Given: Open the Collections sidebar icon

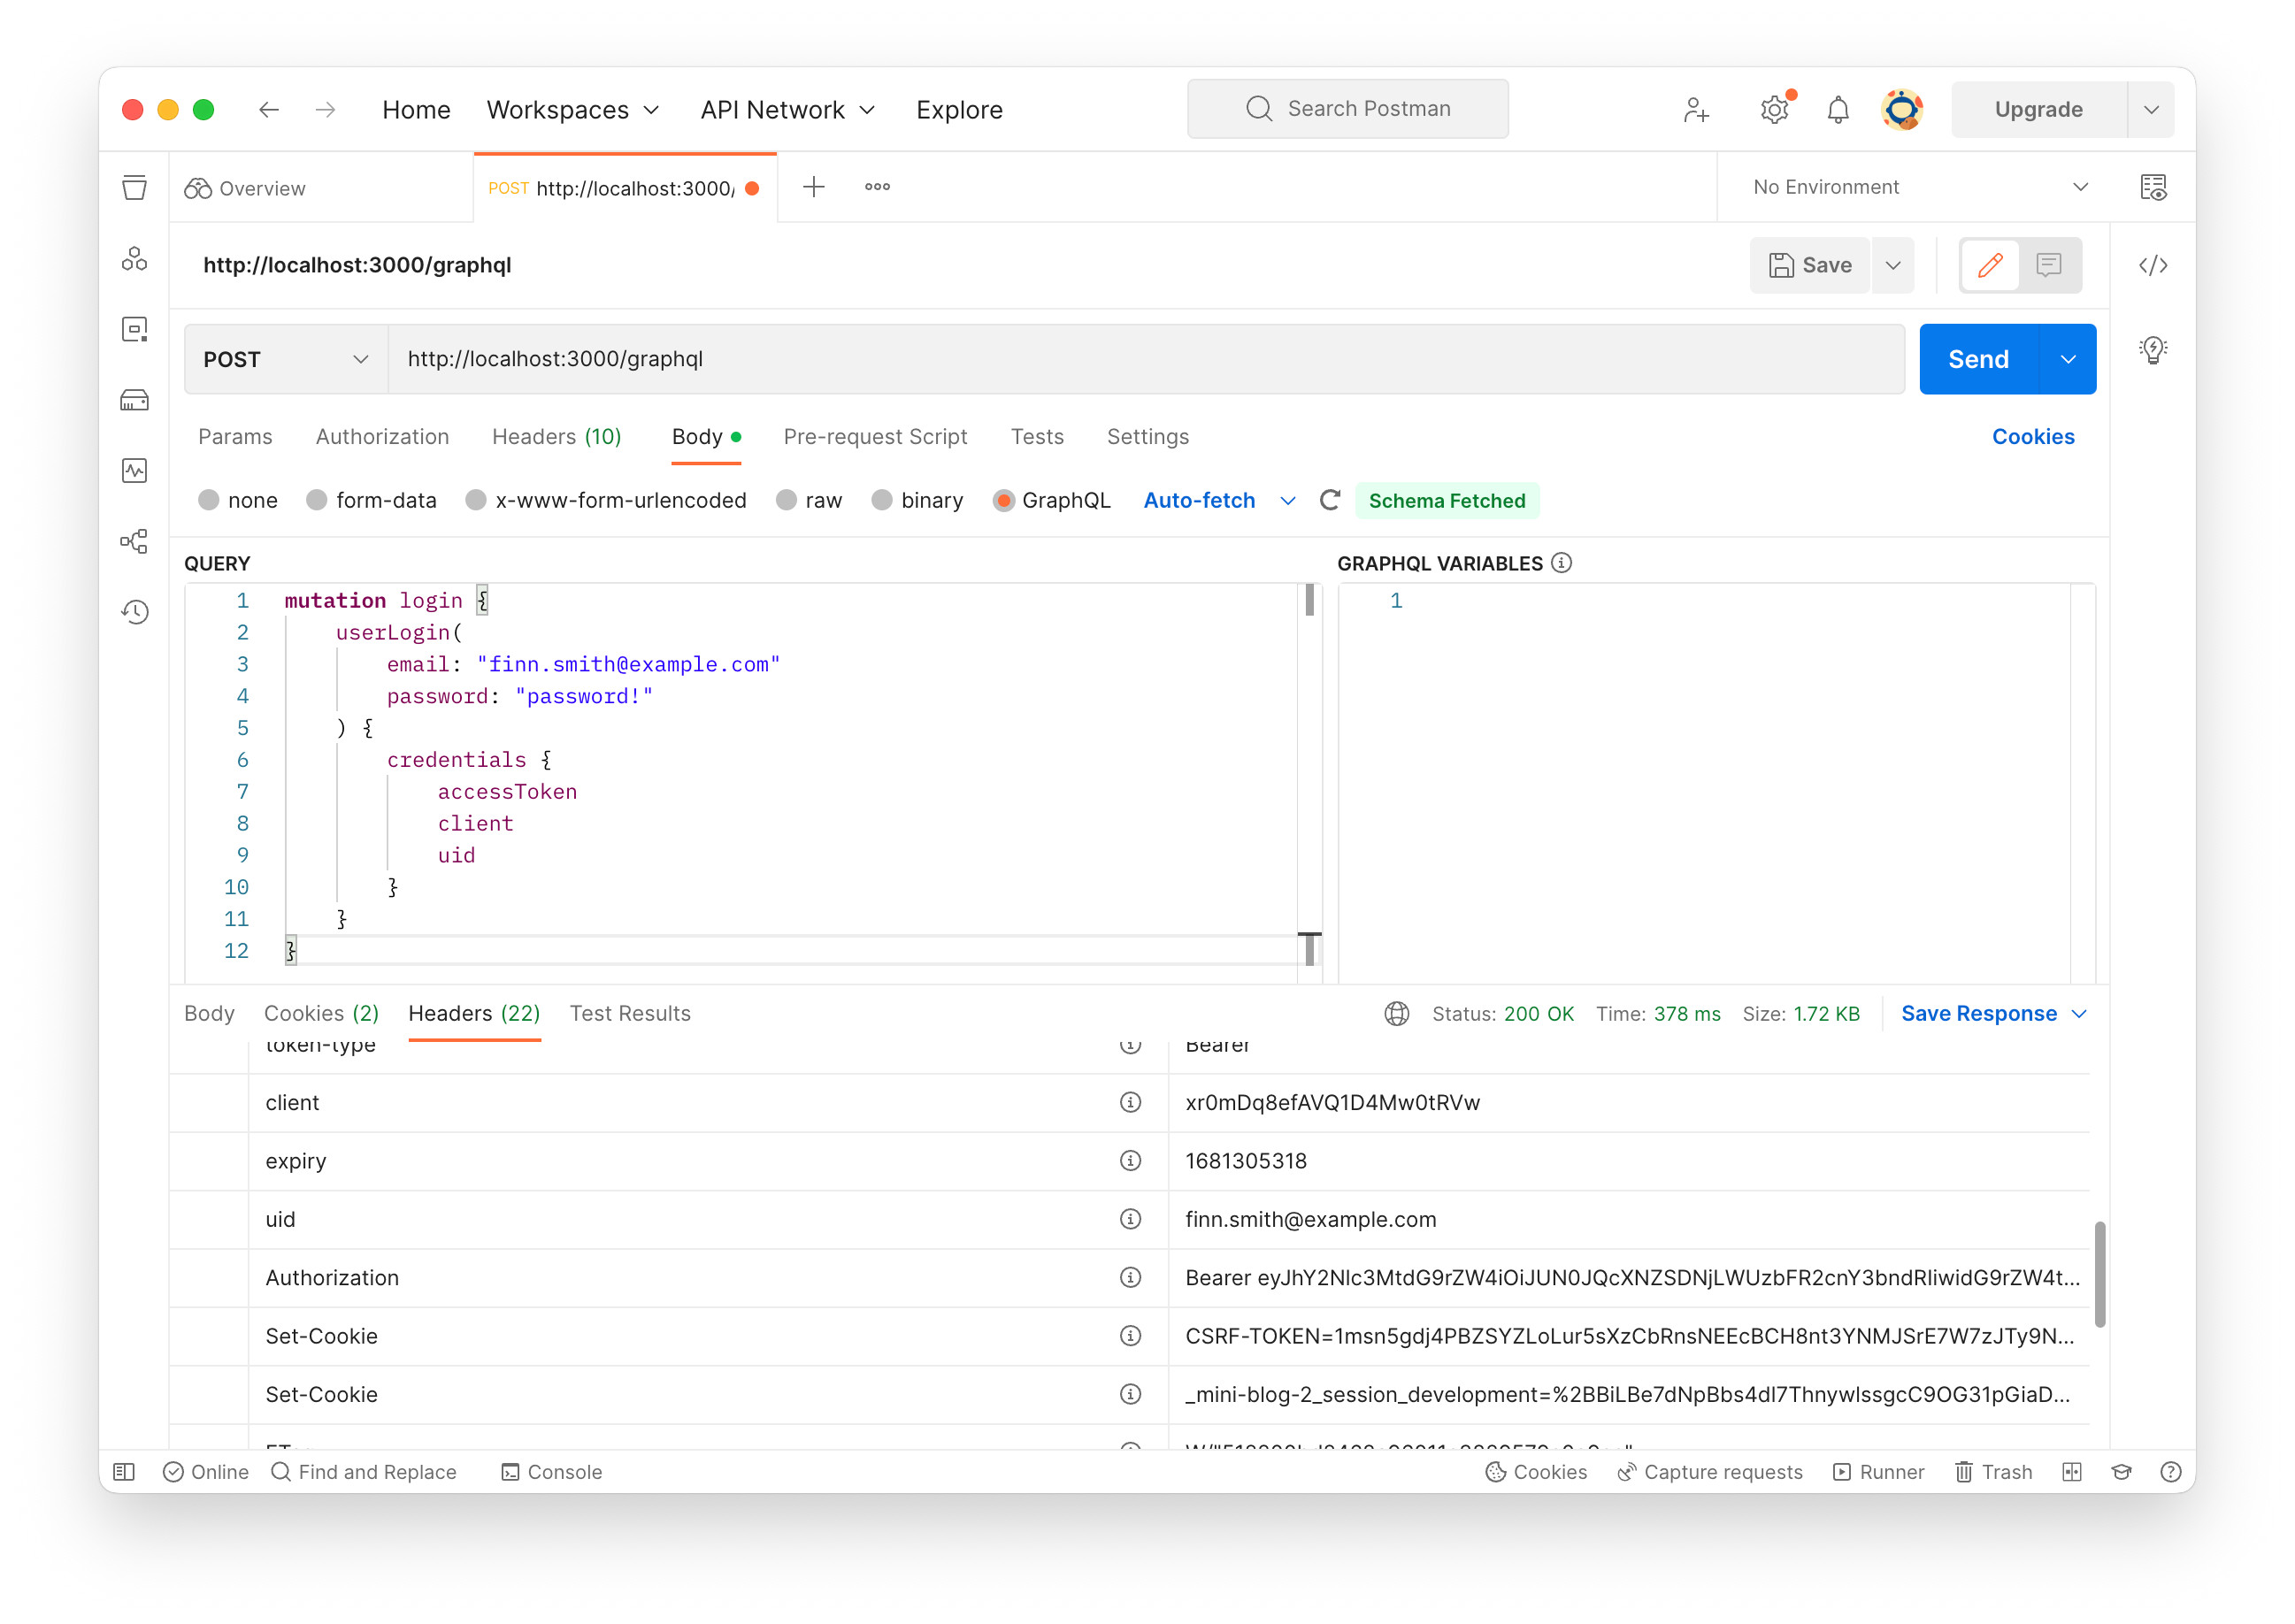Looking at the screenshot, I should coord(134,188).
